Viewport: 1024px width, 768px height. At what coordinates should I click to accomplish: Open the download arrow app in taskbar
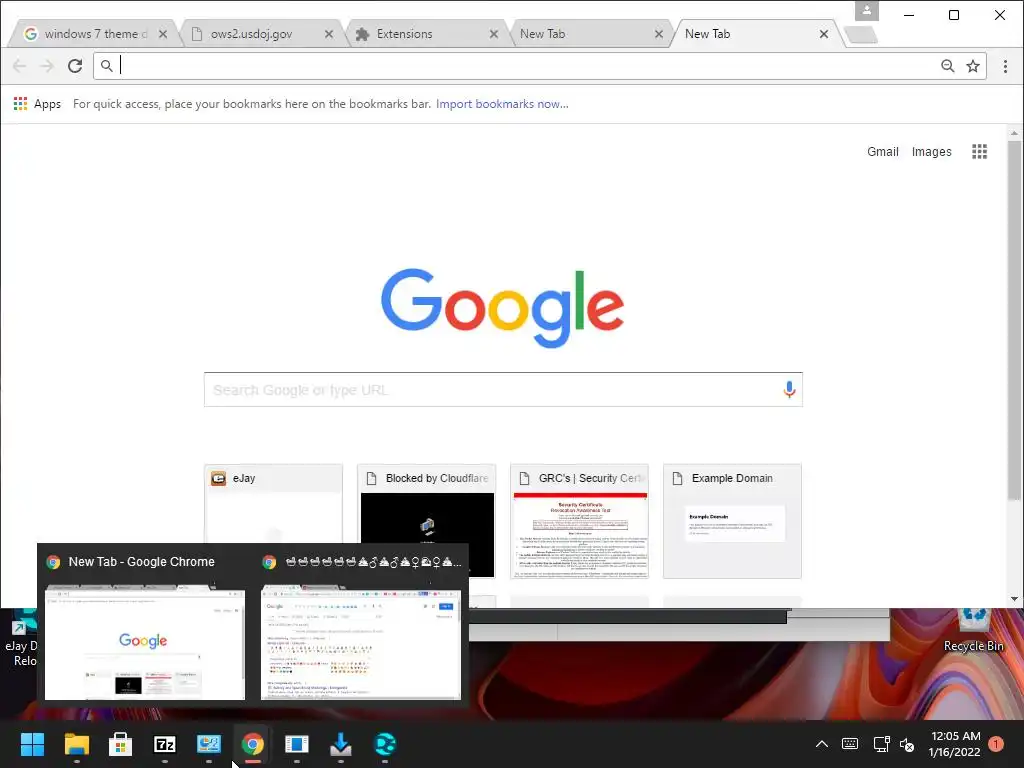coord(341,744)
